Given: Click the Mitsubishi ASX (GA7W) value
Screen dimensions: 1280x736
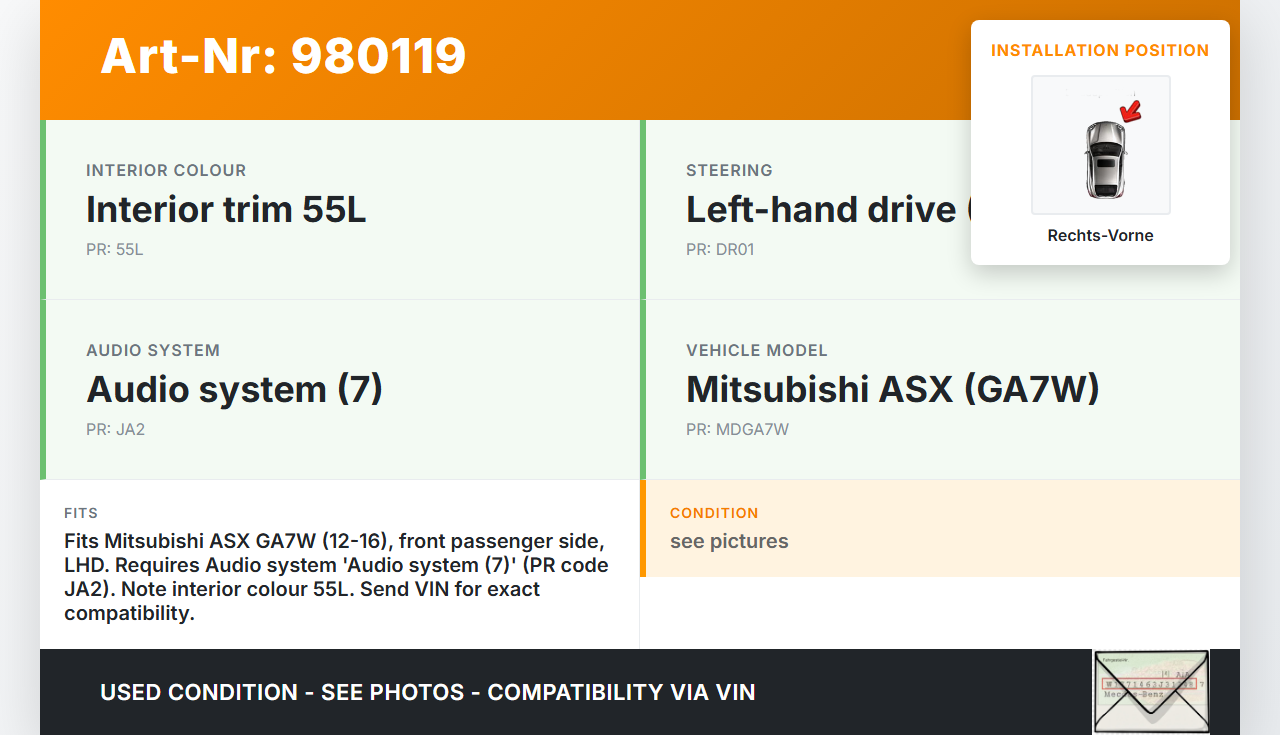Looking at the screenshot, I should click(x=893, y=390).
